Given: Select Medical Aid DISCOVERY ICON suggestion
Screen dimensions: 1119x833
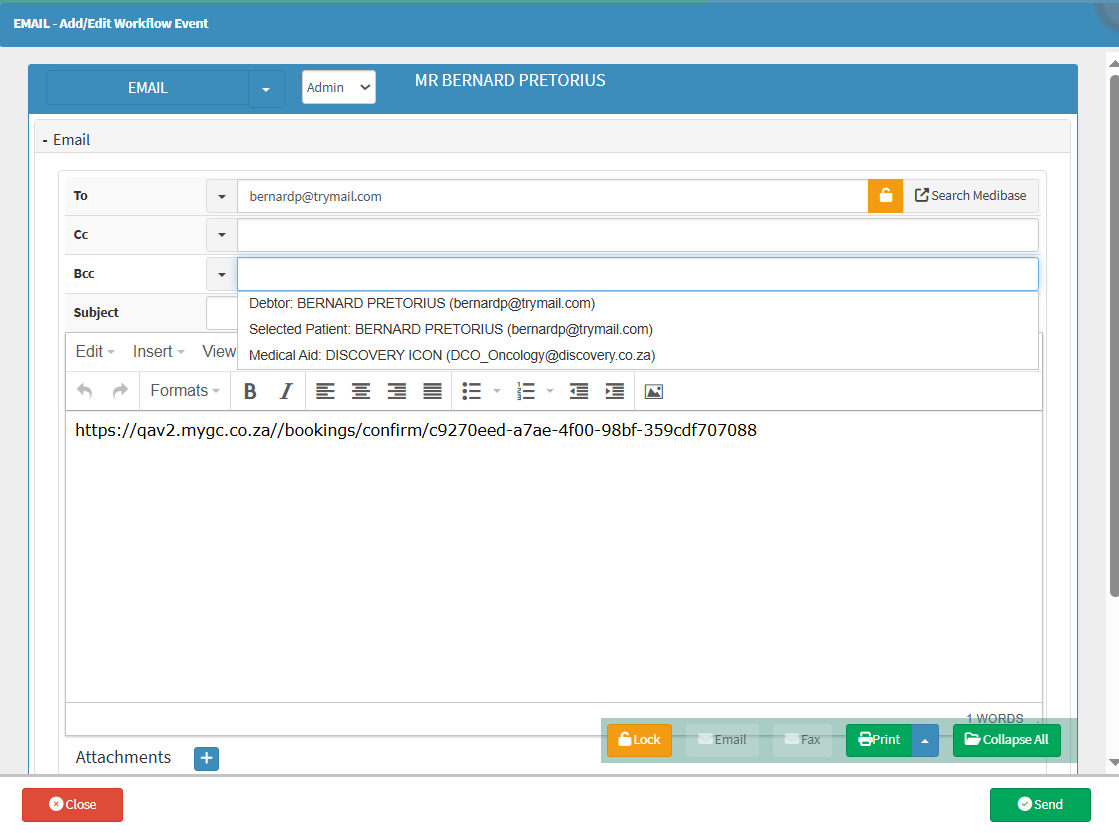Looking at the screenshot, I should coord(452,355).
